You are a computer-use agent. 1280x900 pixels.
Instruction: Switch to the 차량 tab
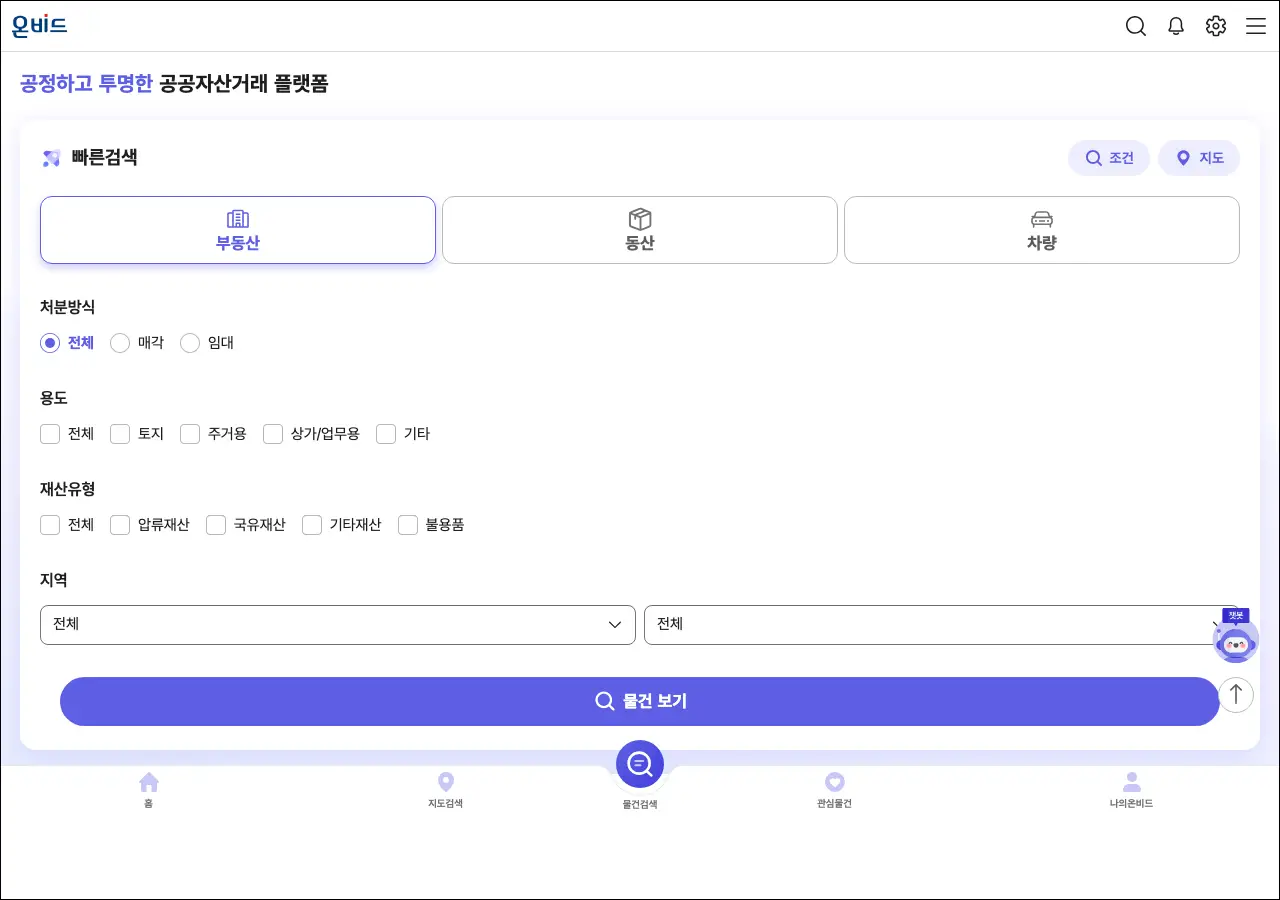click(1041, 230)
